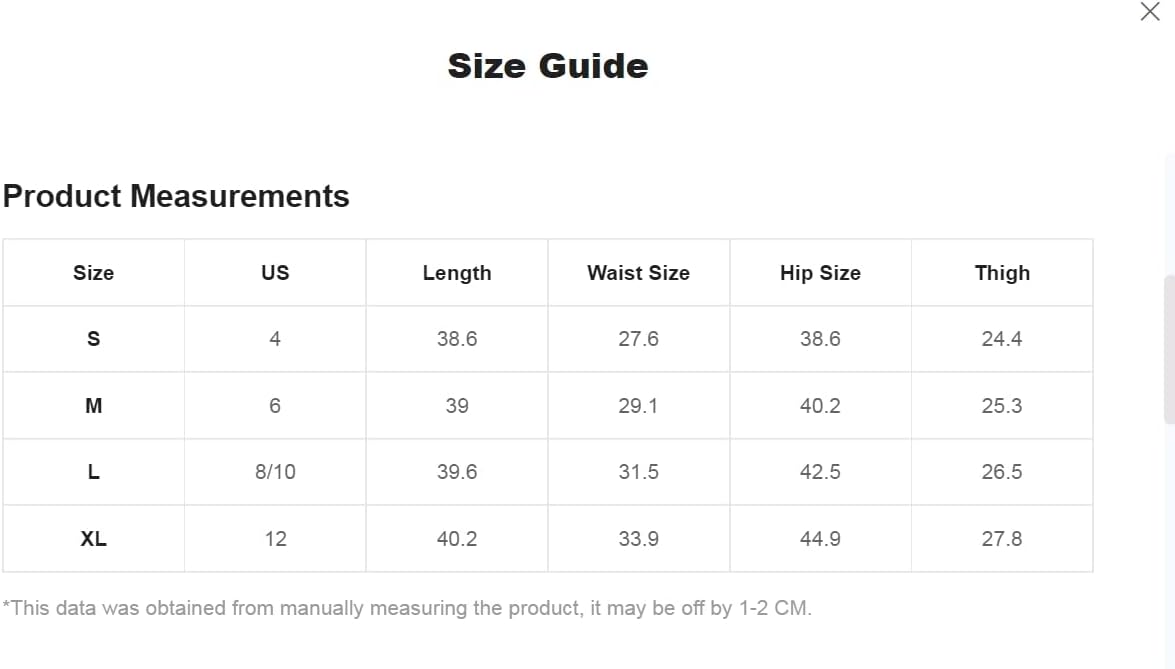Screen dimensions: 1175x669
Task: Click the L length value 39.6
Action: [457, 472]
